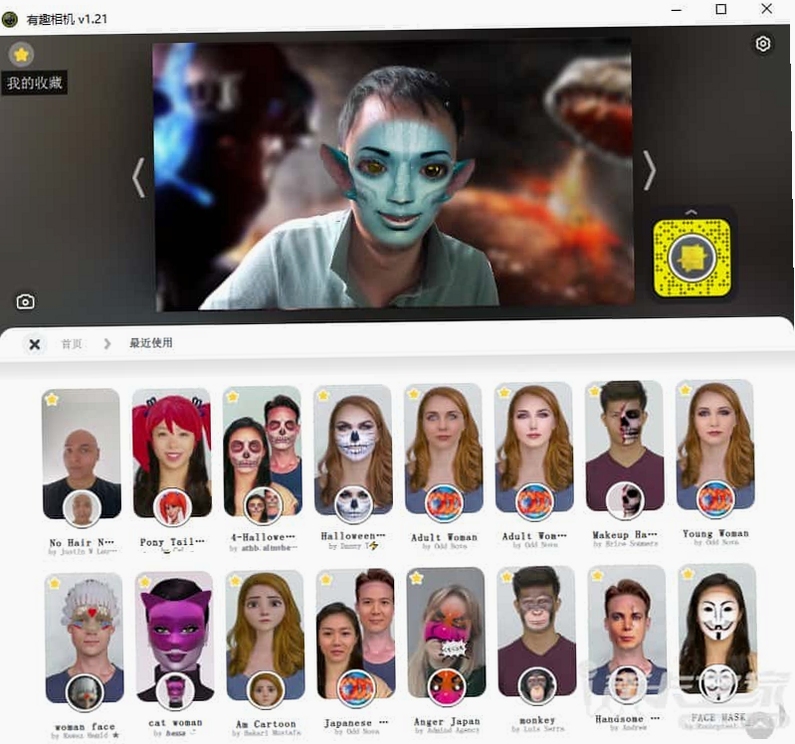Image resolution: width=795 pixels, height=744 pixels.
Task: Click the 我的收藏 label
Action: click(34, 83)
